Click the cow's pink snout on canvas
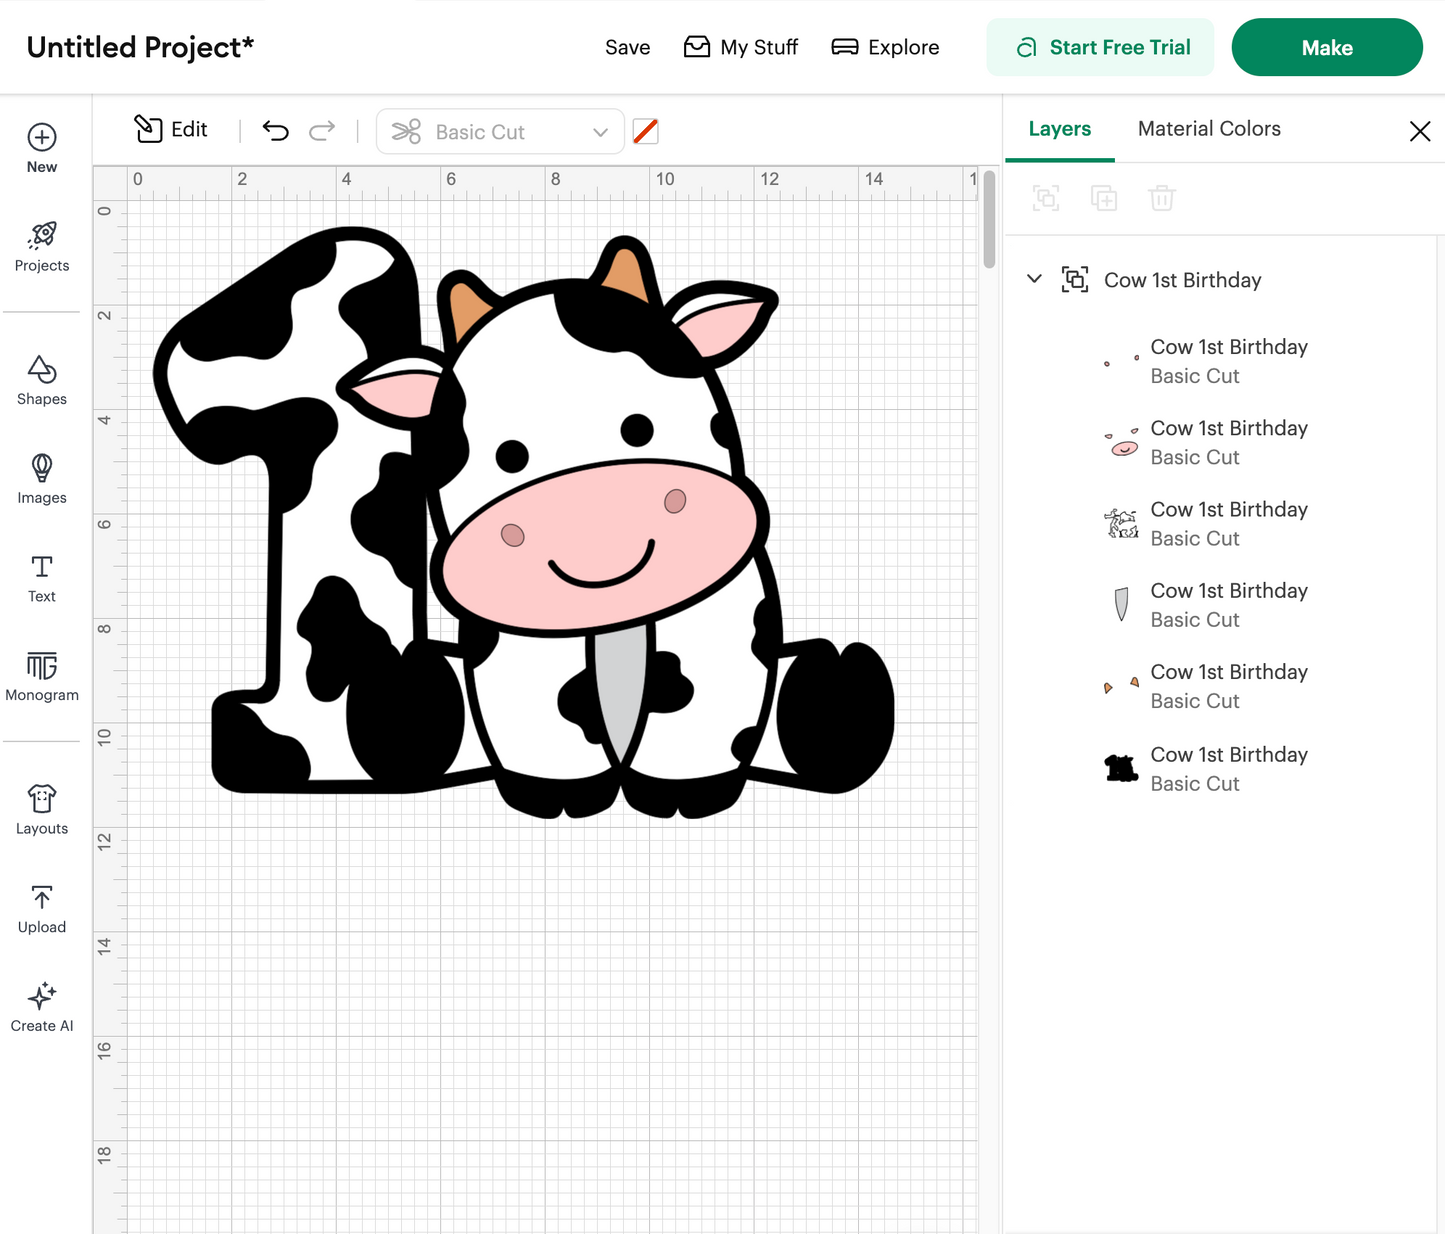Screen dimensions: 1445x1234 [x=600, y=547]
